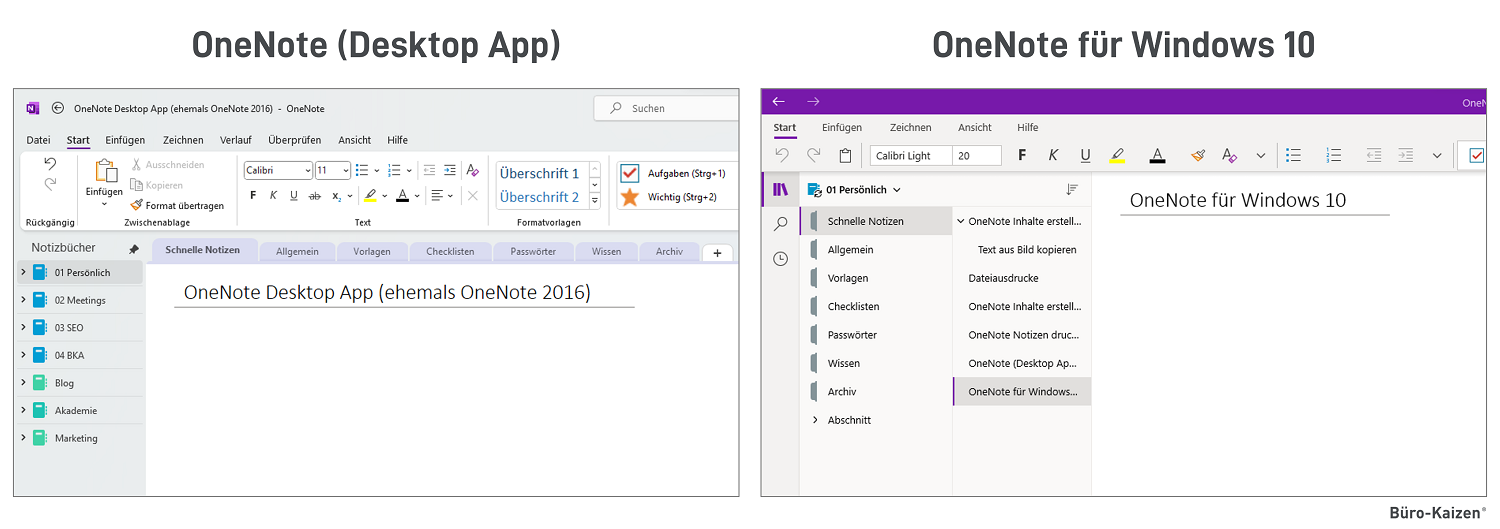Toggle underline U in Desktop App ribbon
Viewport: 1500px width, 529px height.
coord(293,196)
